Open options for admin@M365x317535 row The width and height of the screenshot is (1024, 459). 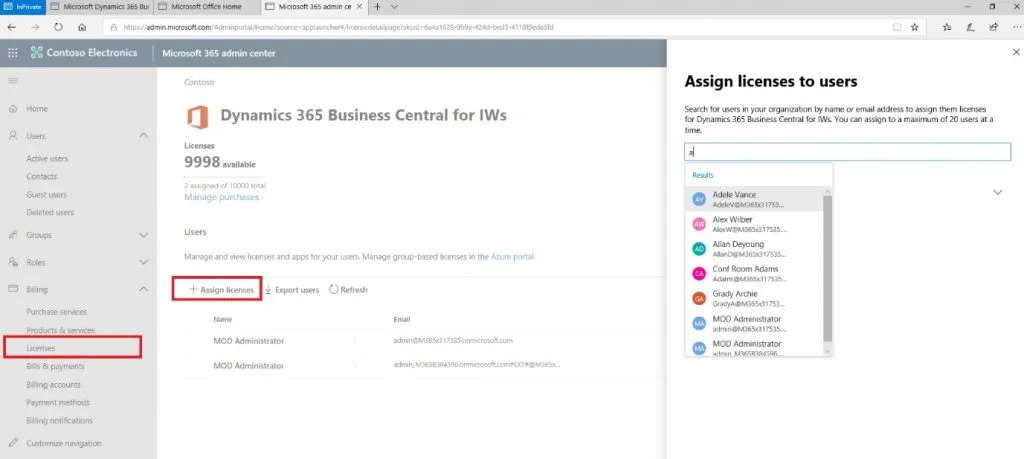355,341
